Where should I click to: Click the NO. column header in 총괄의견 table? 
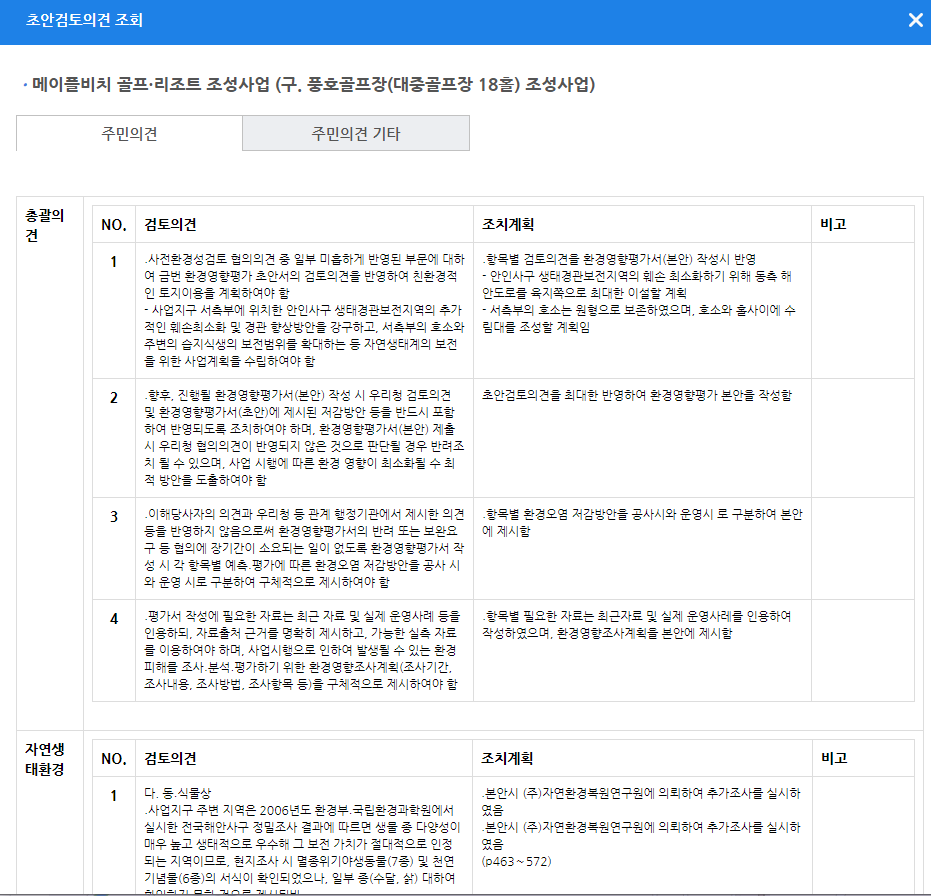113,224
